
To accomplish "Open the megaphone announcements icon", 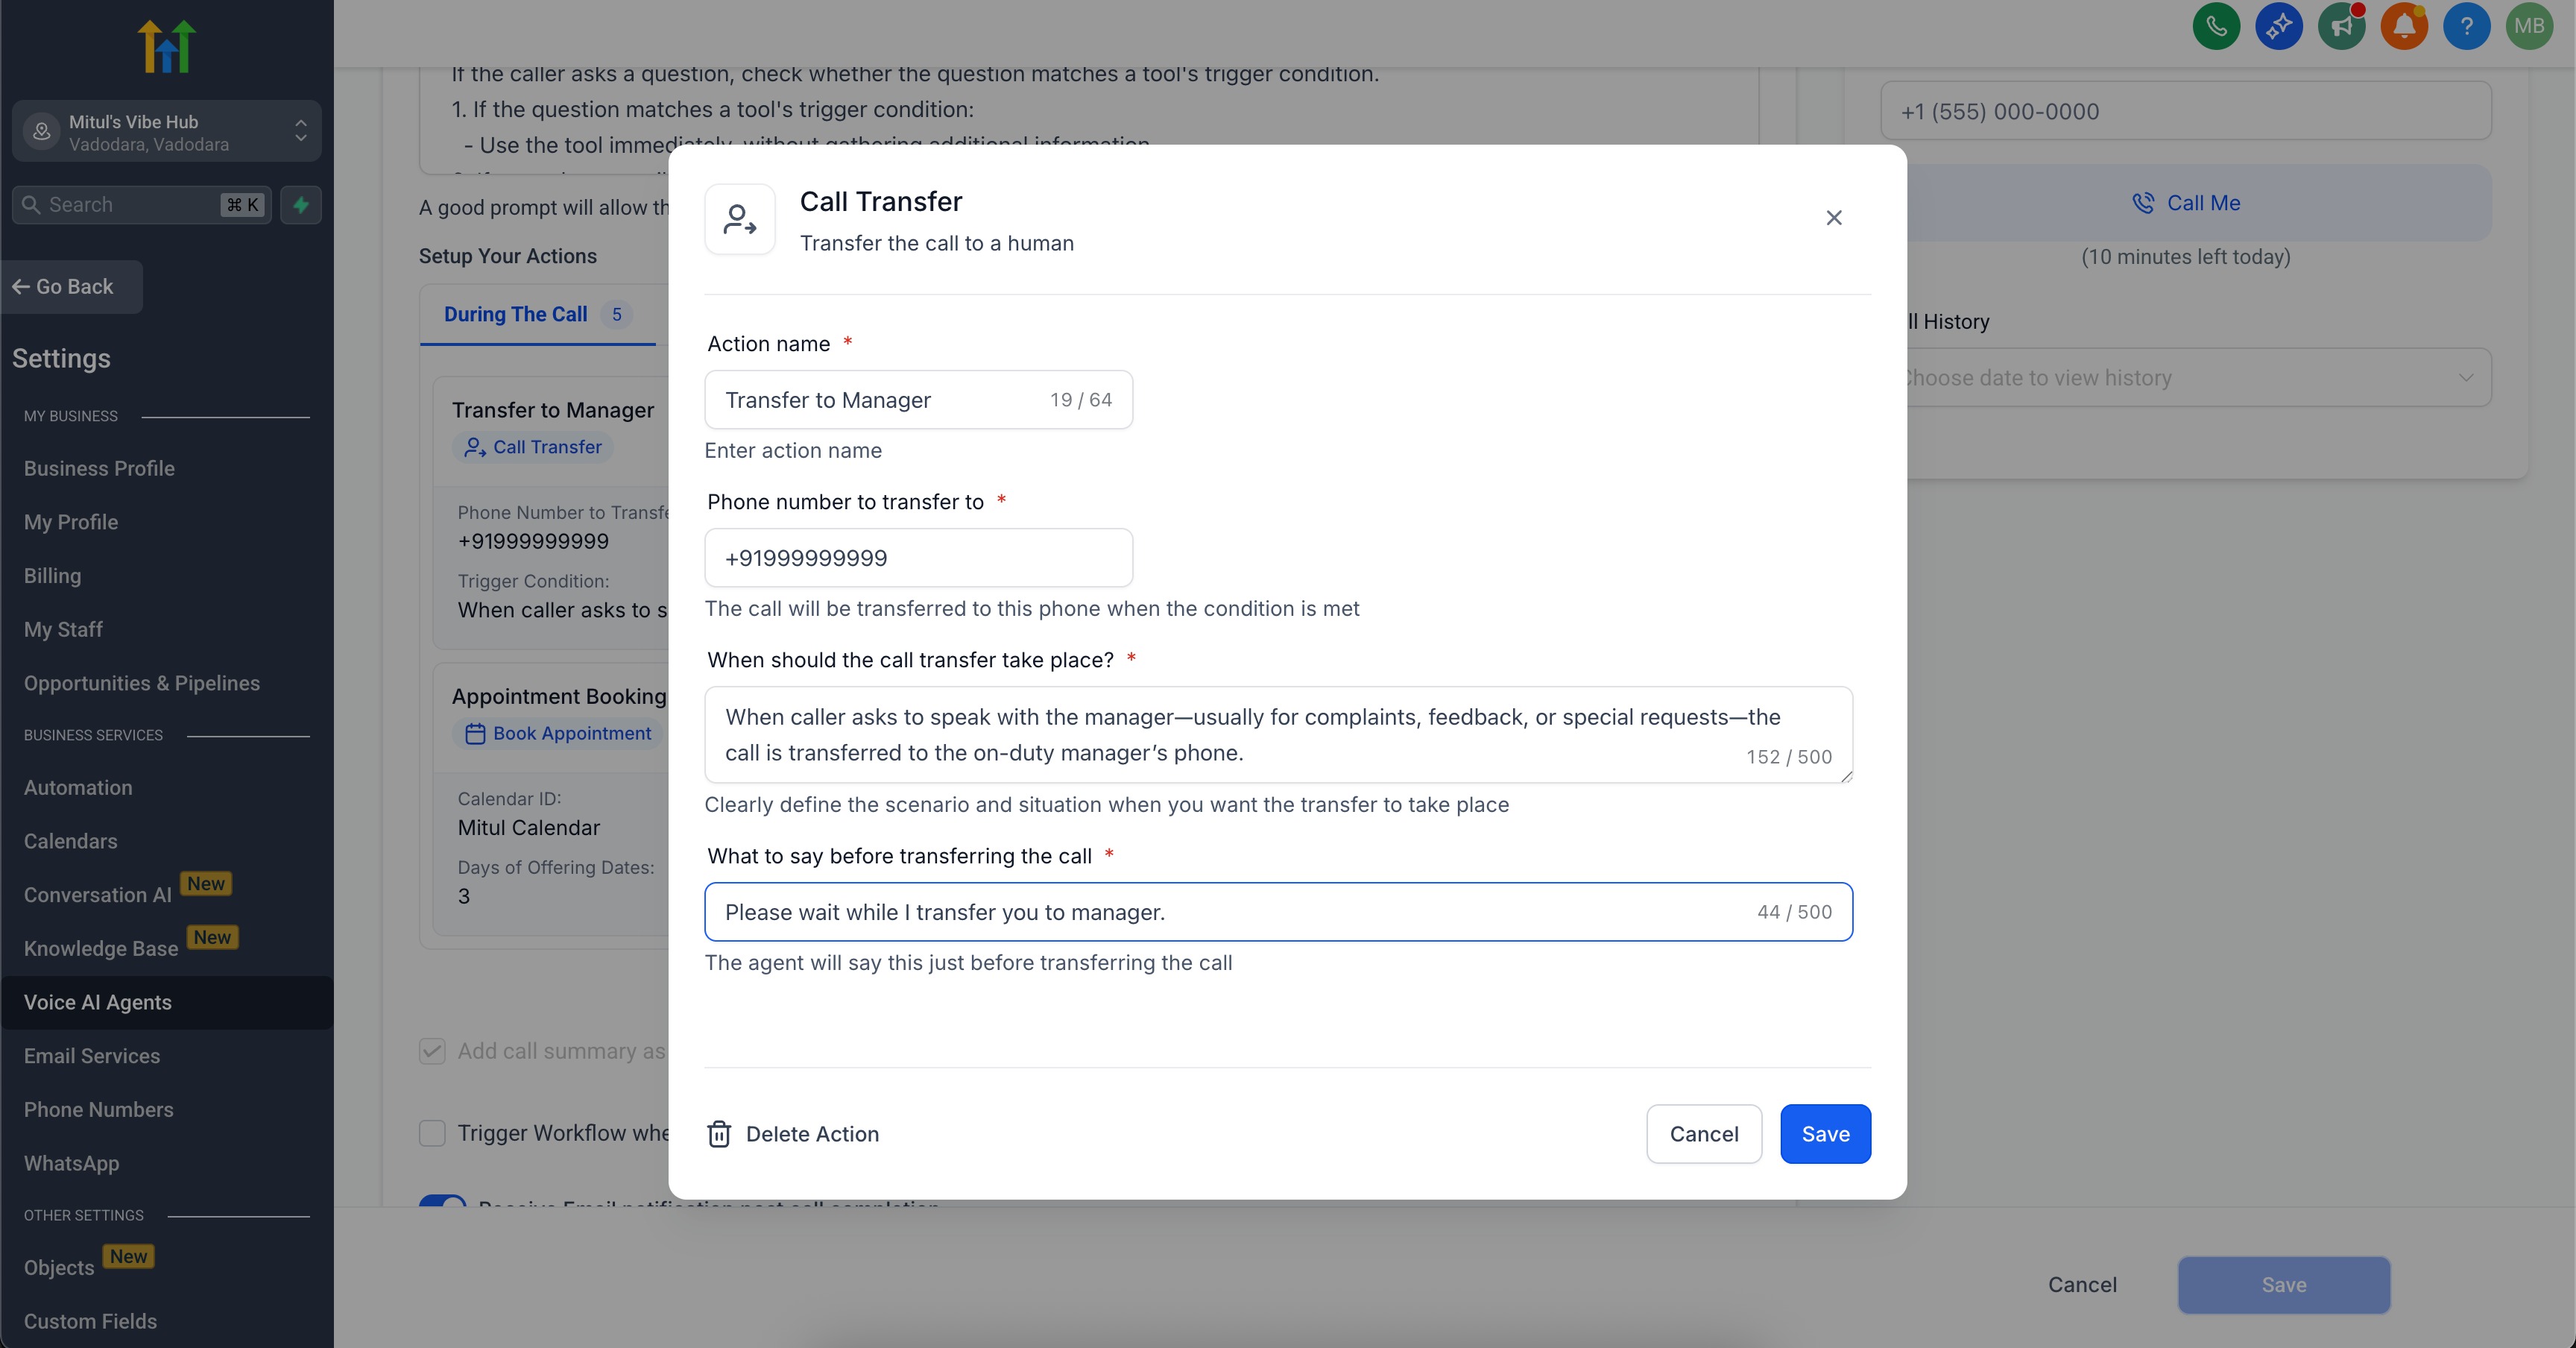I will click(x=2341, y=27).
